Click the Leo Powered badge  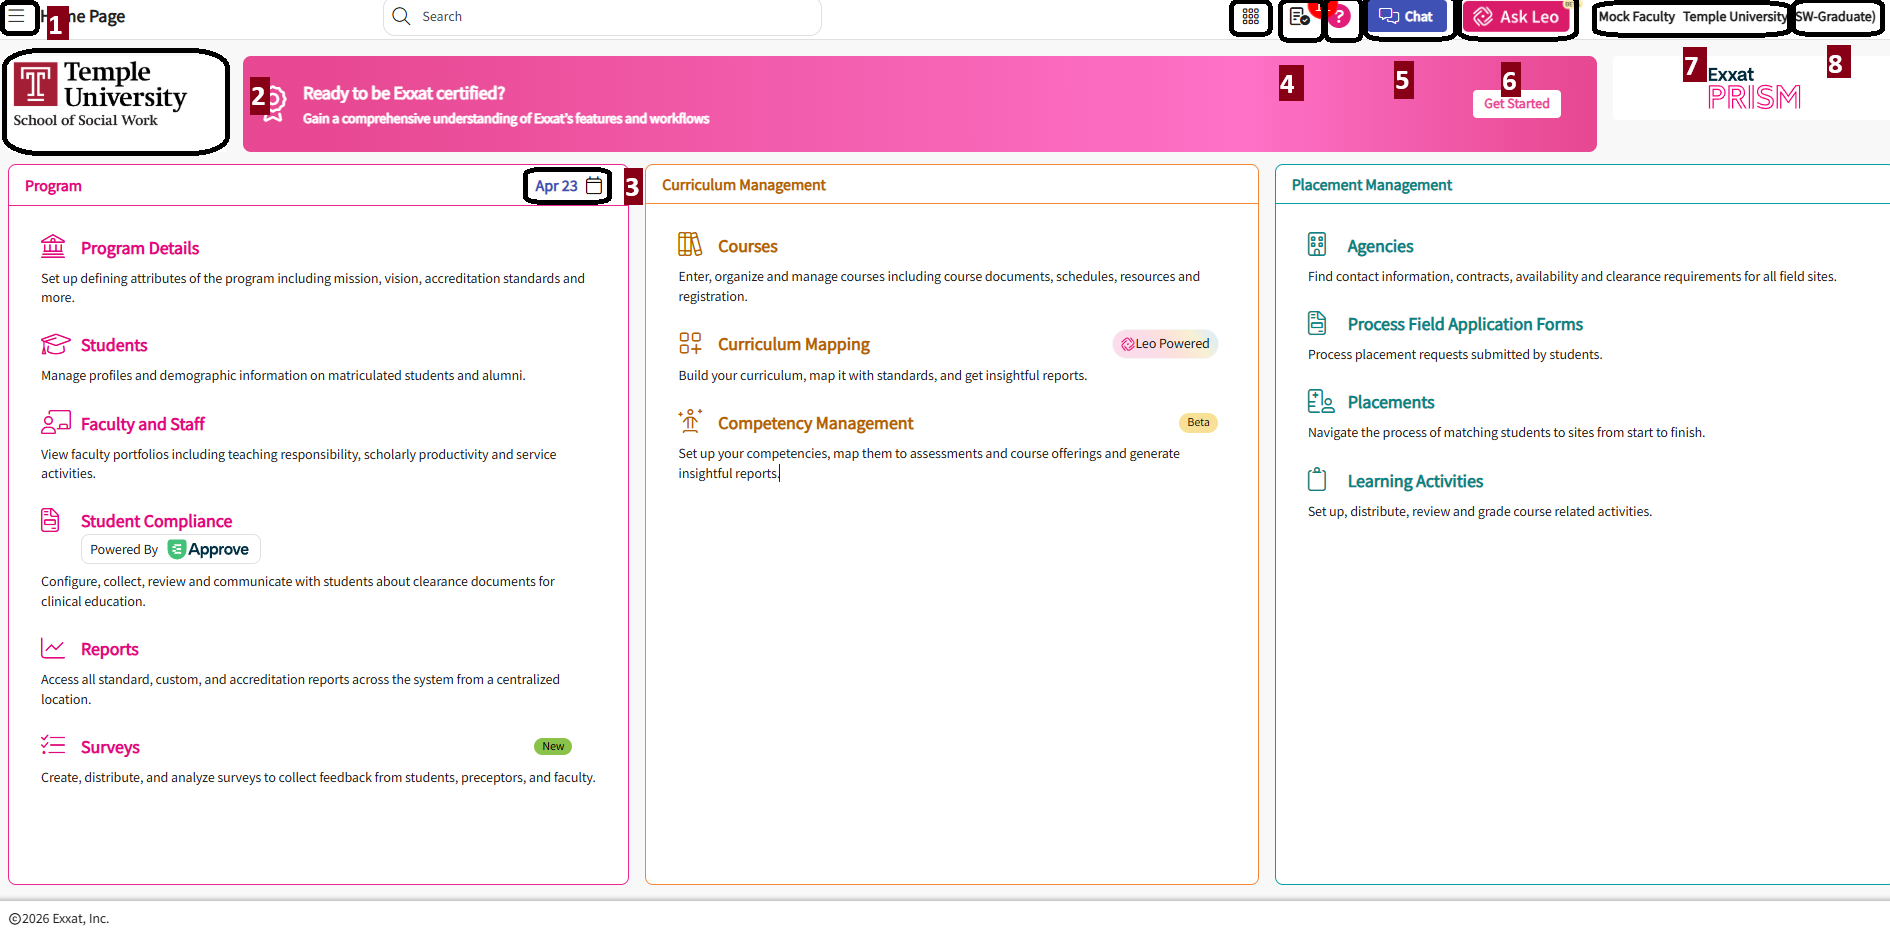coord(1165,344)
